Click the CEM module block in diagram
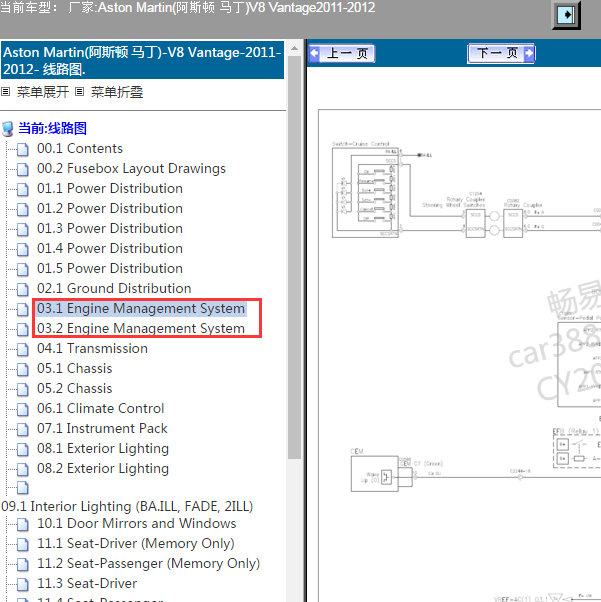 (x=374, y=474)
